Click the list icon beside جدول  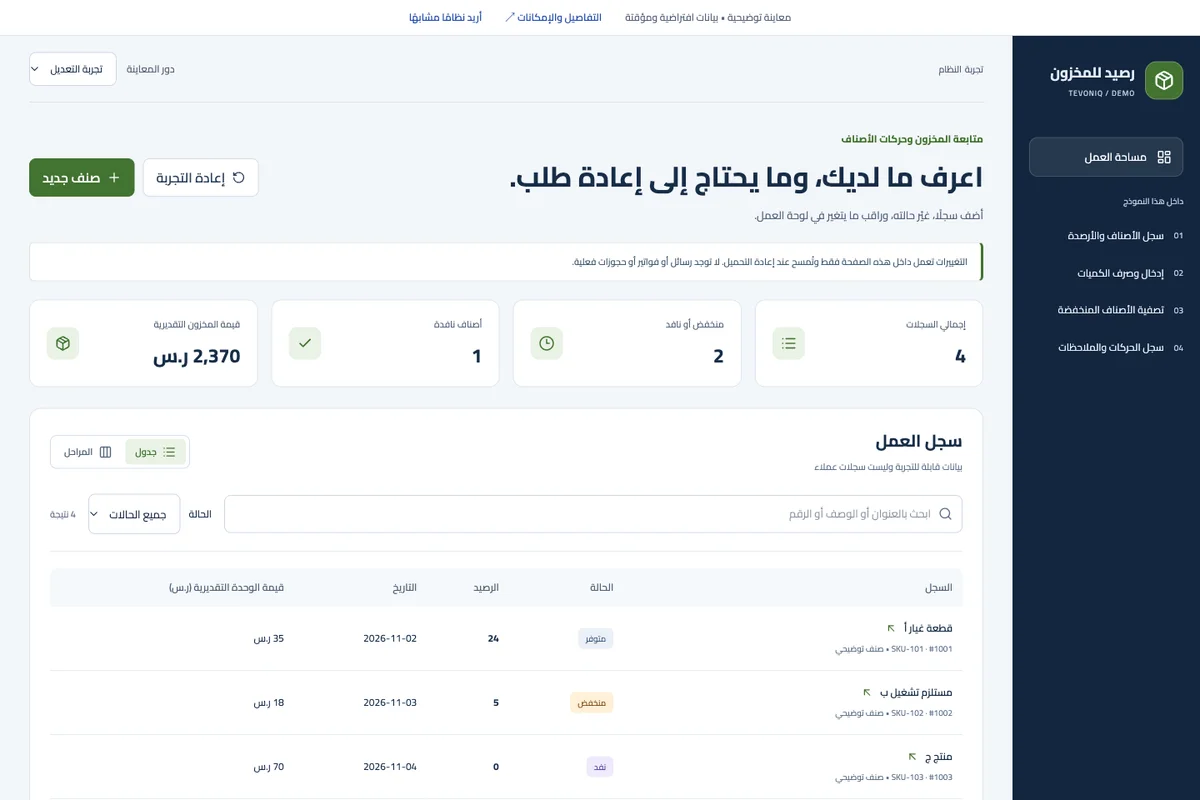tap(169, 452)
